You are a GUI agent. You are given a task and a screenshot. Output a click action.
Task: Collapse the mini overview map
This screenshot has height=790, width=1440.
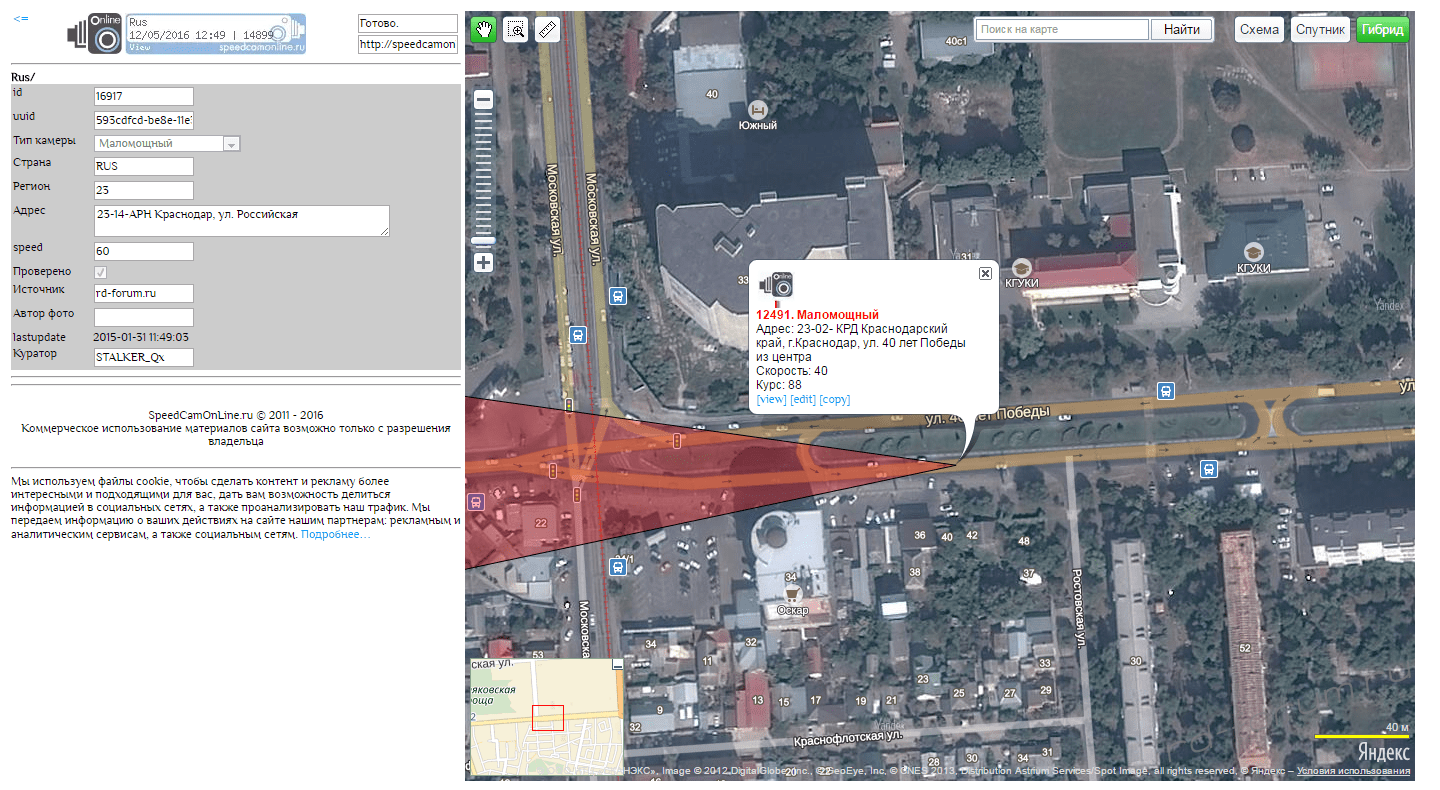[x=617, y=665]
